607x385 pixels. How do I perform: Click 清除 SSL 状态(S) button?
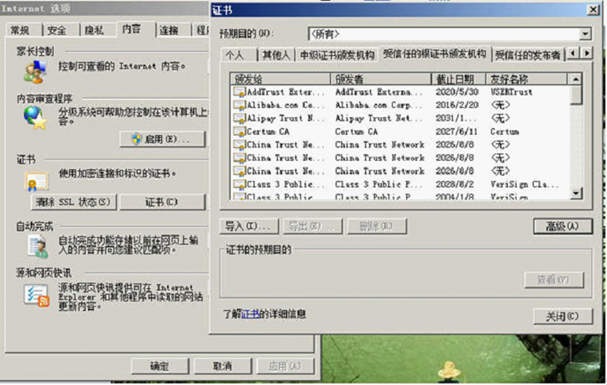coord(74,202)
